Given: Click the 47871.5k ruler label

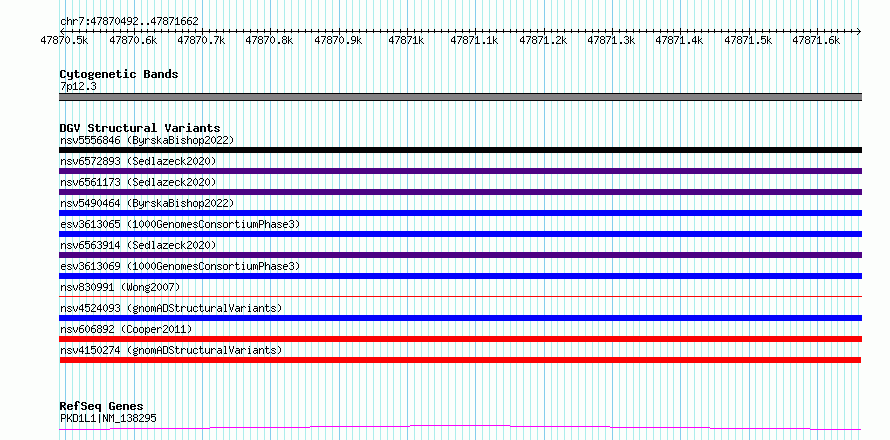Looking at the screenshot, I should tap(748, 40).
